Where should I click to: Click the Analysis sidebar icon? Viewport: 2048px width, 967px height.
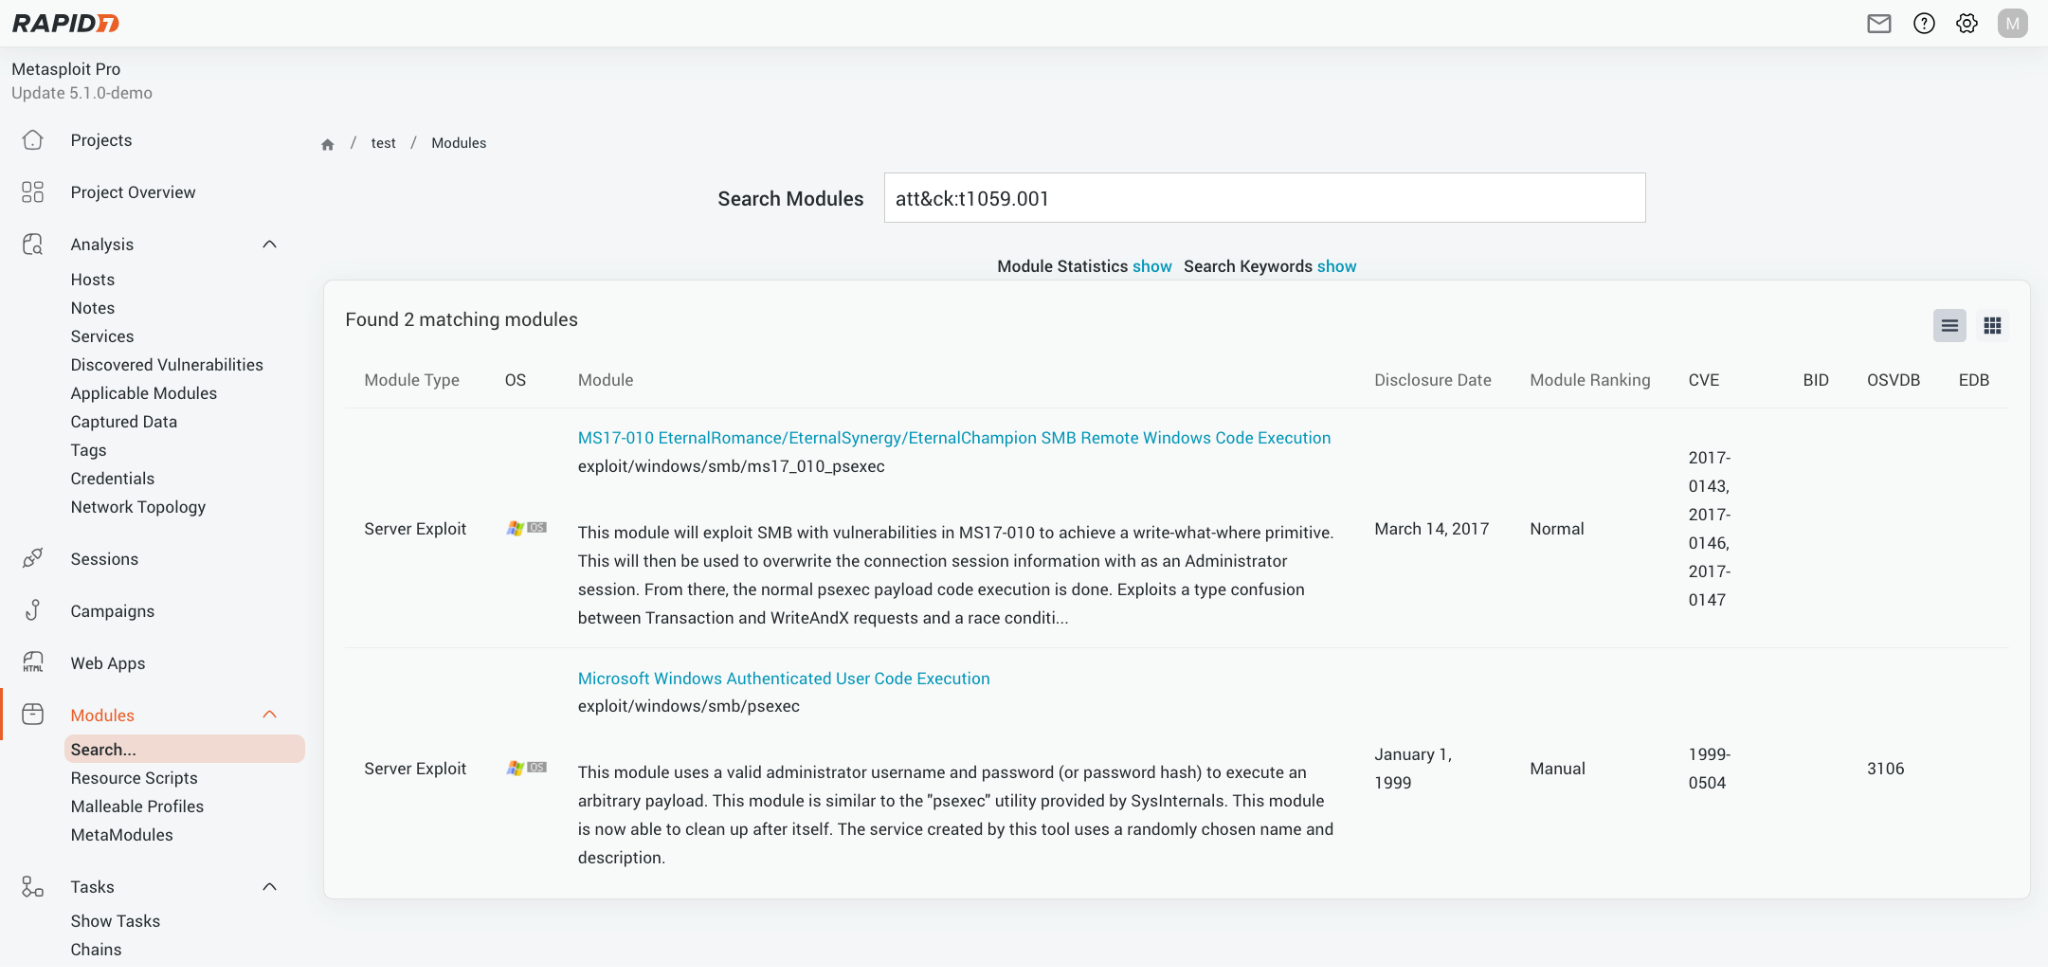33,244
